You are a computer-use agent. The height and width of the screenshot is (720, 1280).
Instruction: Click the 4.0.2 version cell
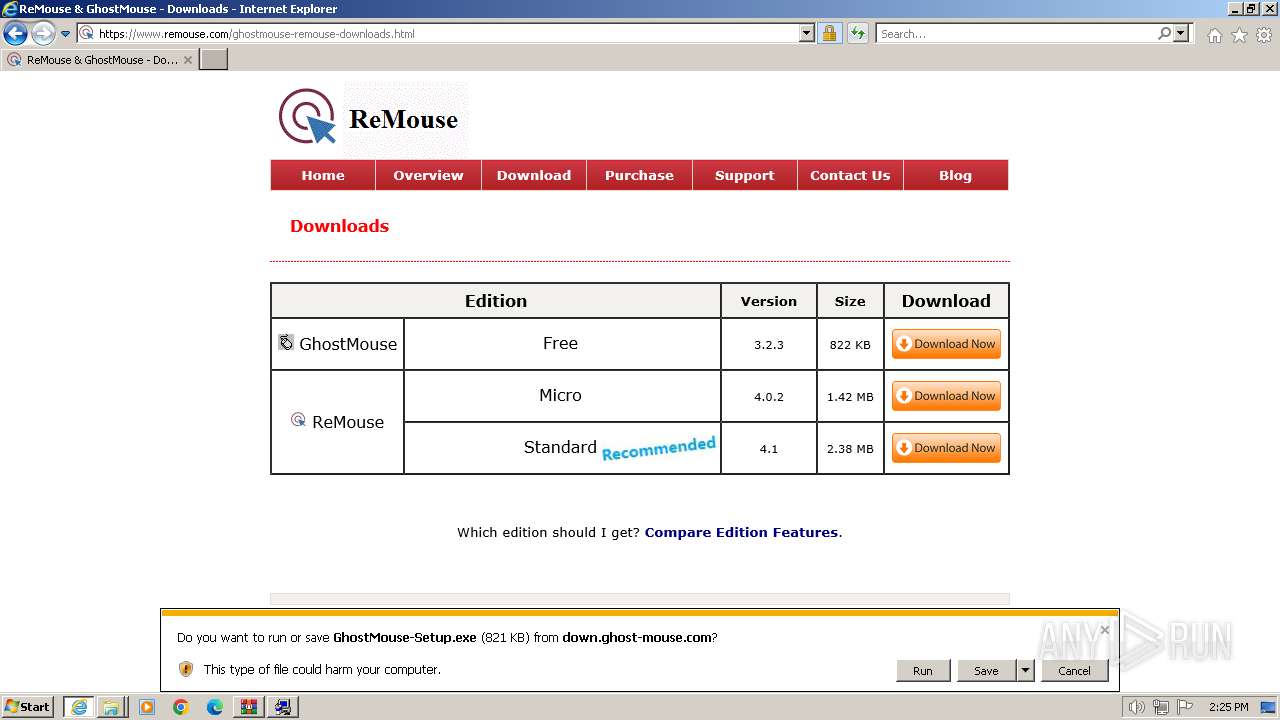769,396
